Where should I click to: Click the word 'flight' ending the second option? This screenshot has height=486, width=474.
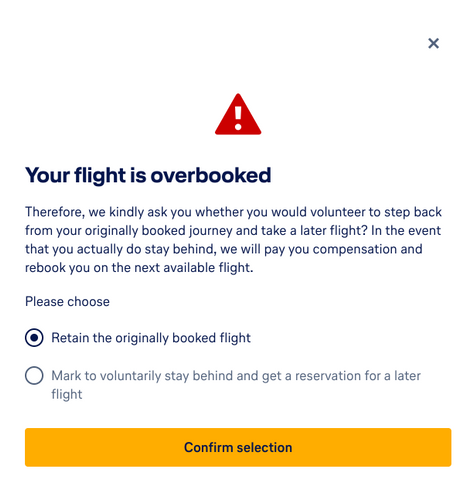67,394
